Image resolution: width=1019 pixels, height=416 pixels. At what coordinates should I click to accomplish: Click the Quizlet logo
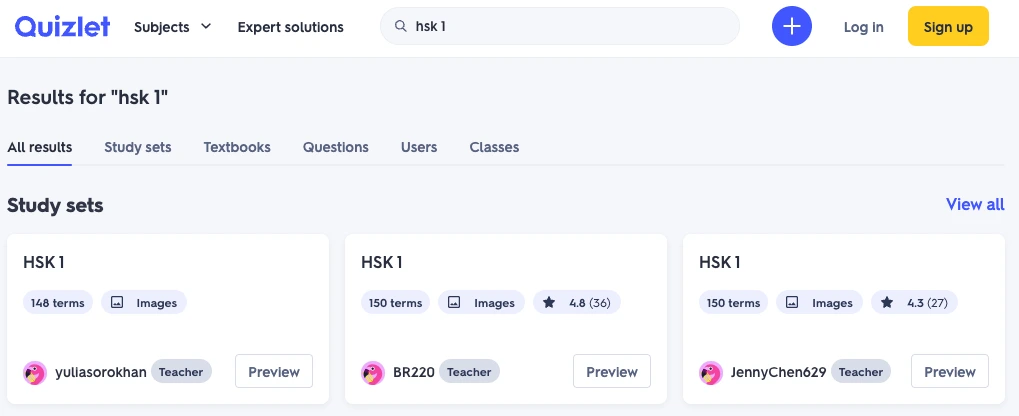coord(62,27)
